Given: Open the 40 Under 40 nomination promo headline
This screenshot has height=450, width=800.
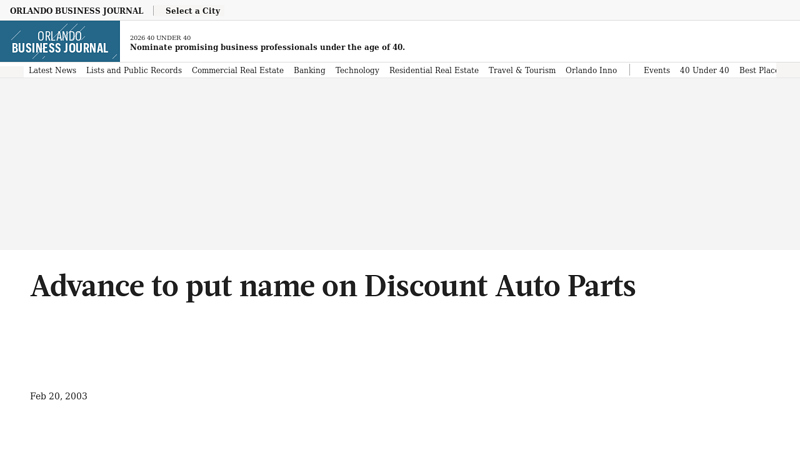Looking at the screenshot, I should click(x=267, y=47).
